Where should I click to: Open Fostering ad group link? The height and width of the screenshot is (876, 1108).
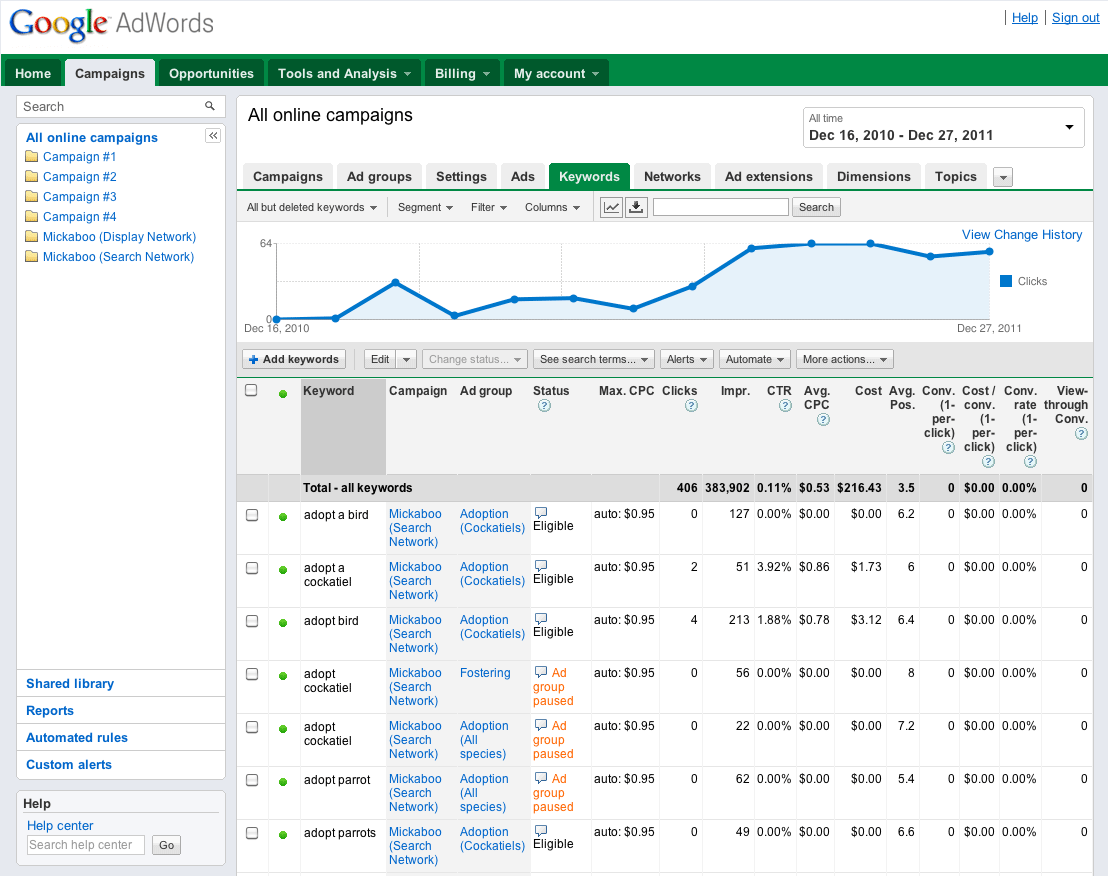click(x=485, y=673)
